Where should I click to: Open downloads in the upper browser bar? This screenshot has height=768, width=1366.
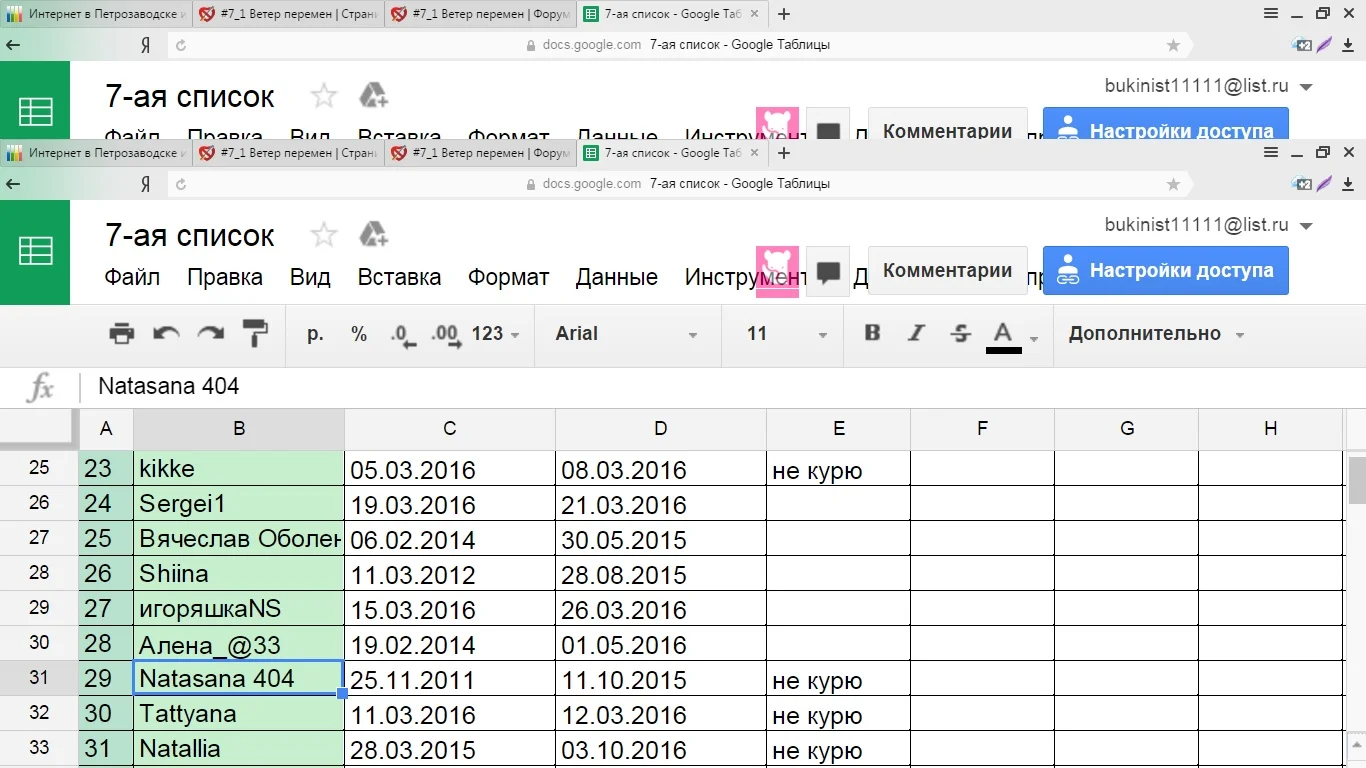tap(1348, 45)
